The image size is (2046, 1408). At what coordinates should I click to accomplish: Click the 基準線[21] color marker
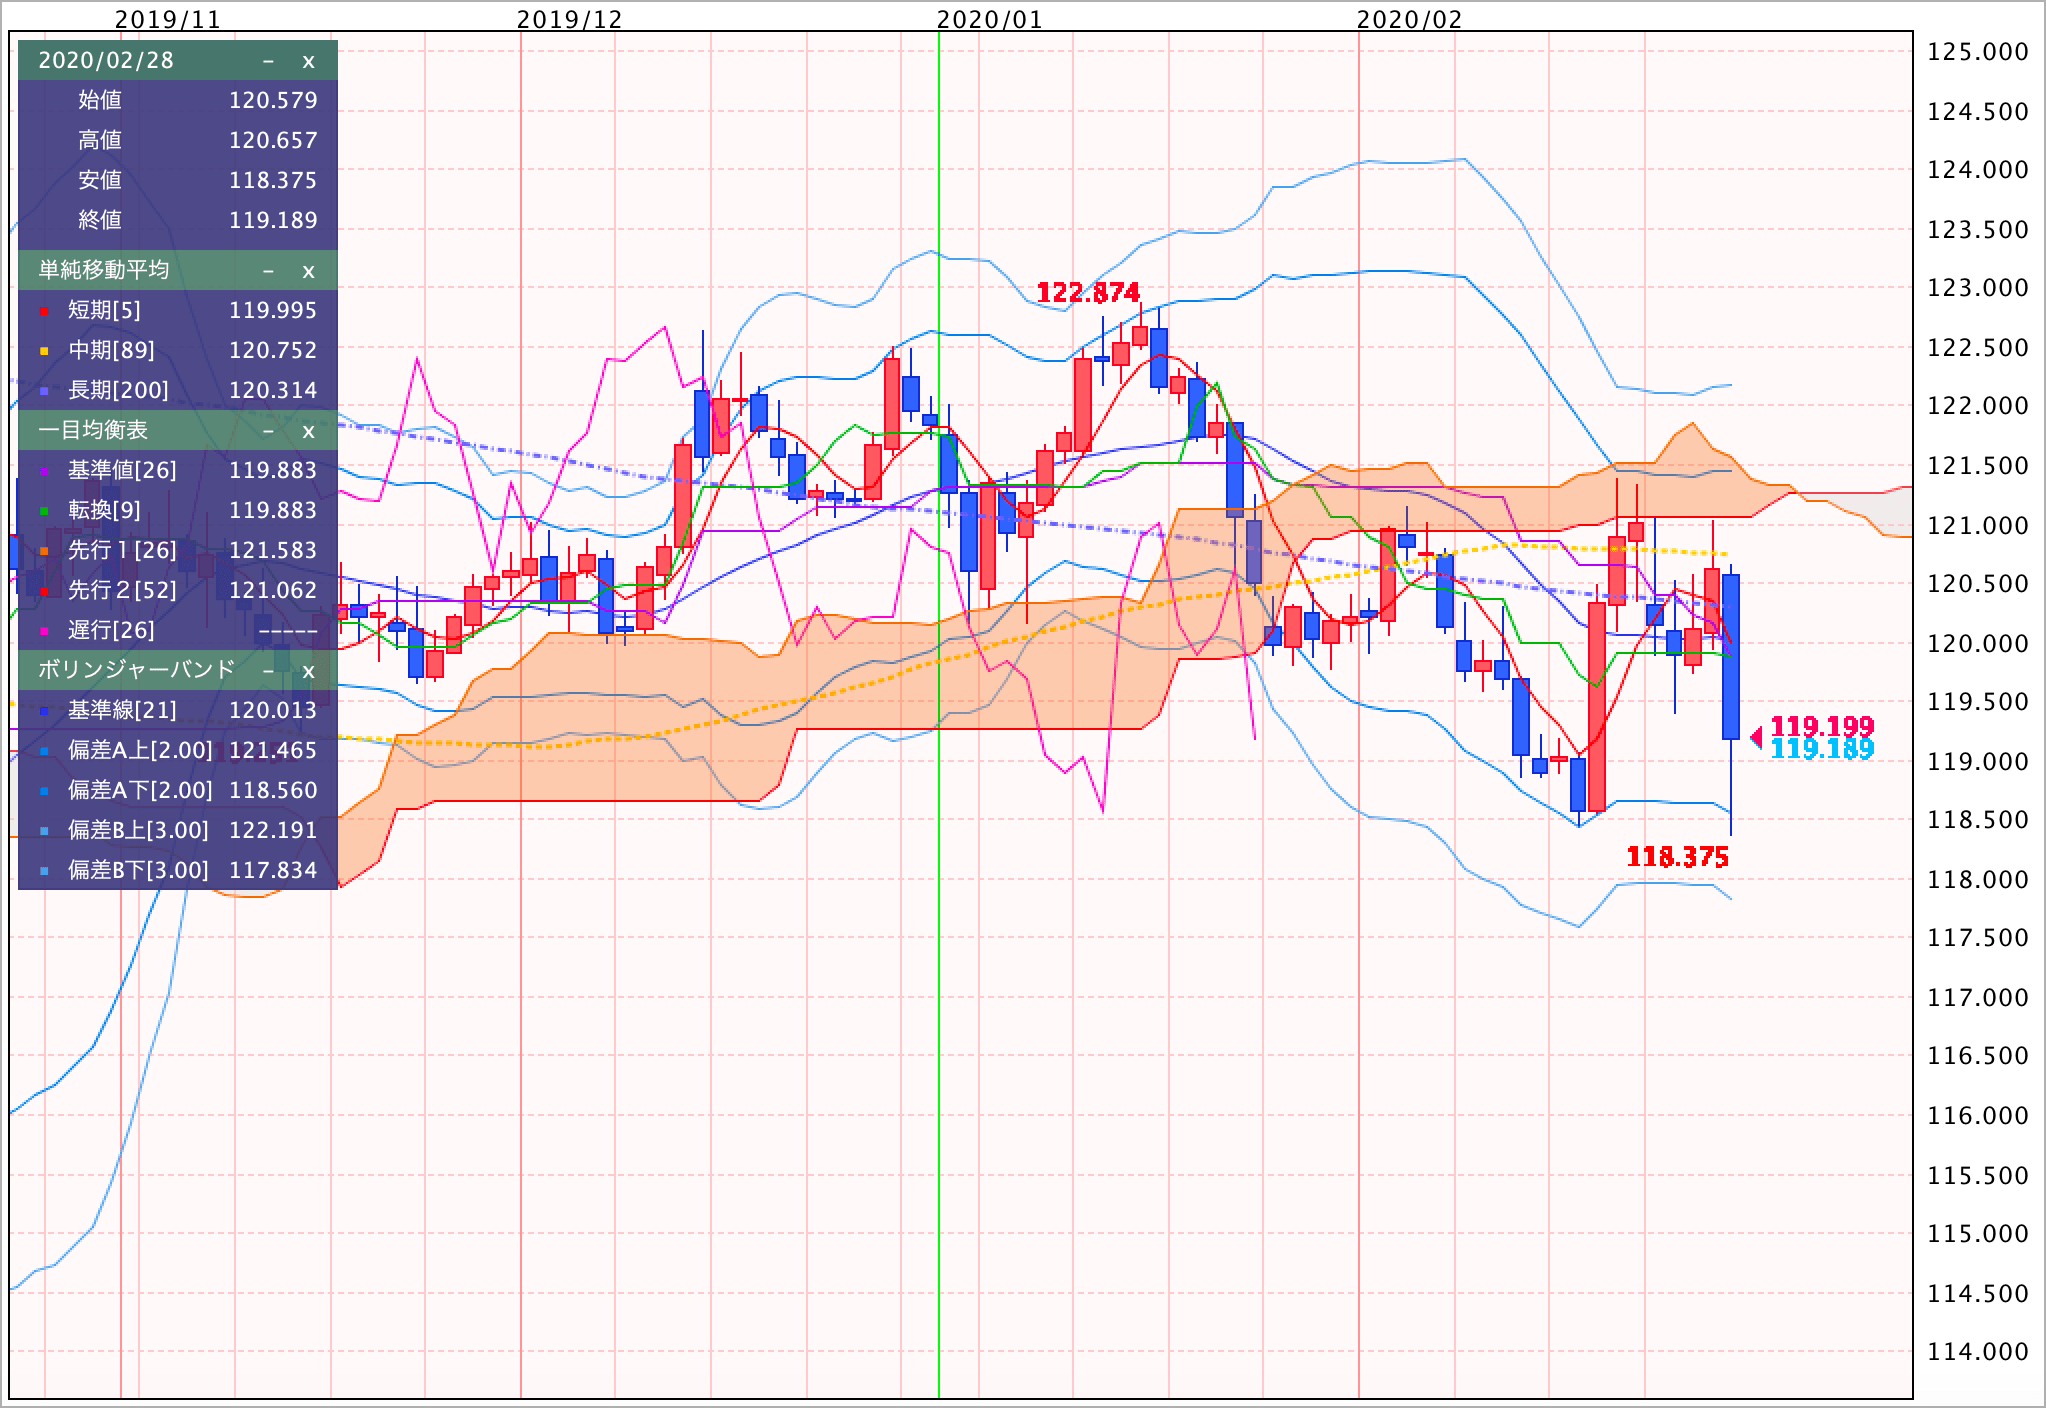(x=44, y=712)
